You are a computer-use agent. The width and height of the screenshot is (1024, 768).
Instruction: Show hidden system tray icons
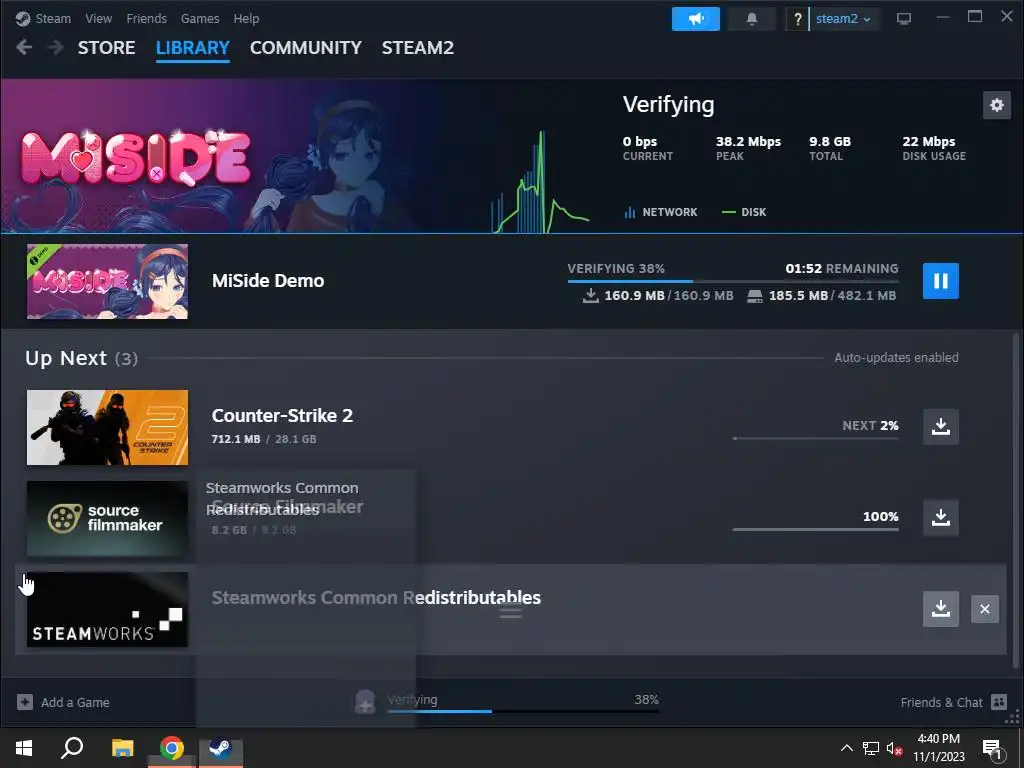click(846, 748)
